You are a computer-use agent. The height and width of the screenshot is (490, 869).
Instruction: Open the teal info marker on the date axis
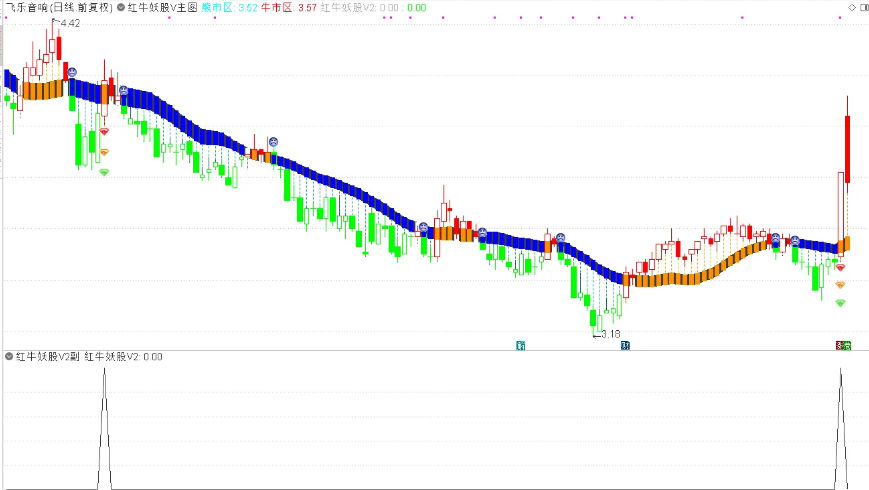pyautogui.click(x=520, y=346)
